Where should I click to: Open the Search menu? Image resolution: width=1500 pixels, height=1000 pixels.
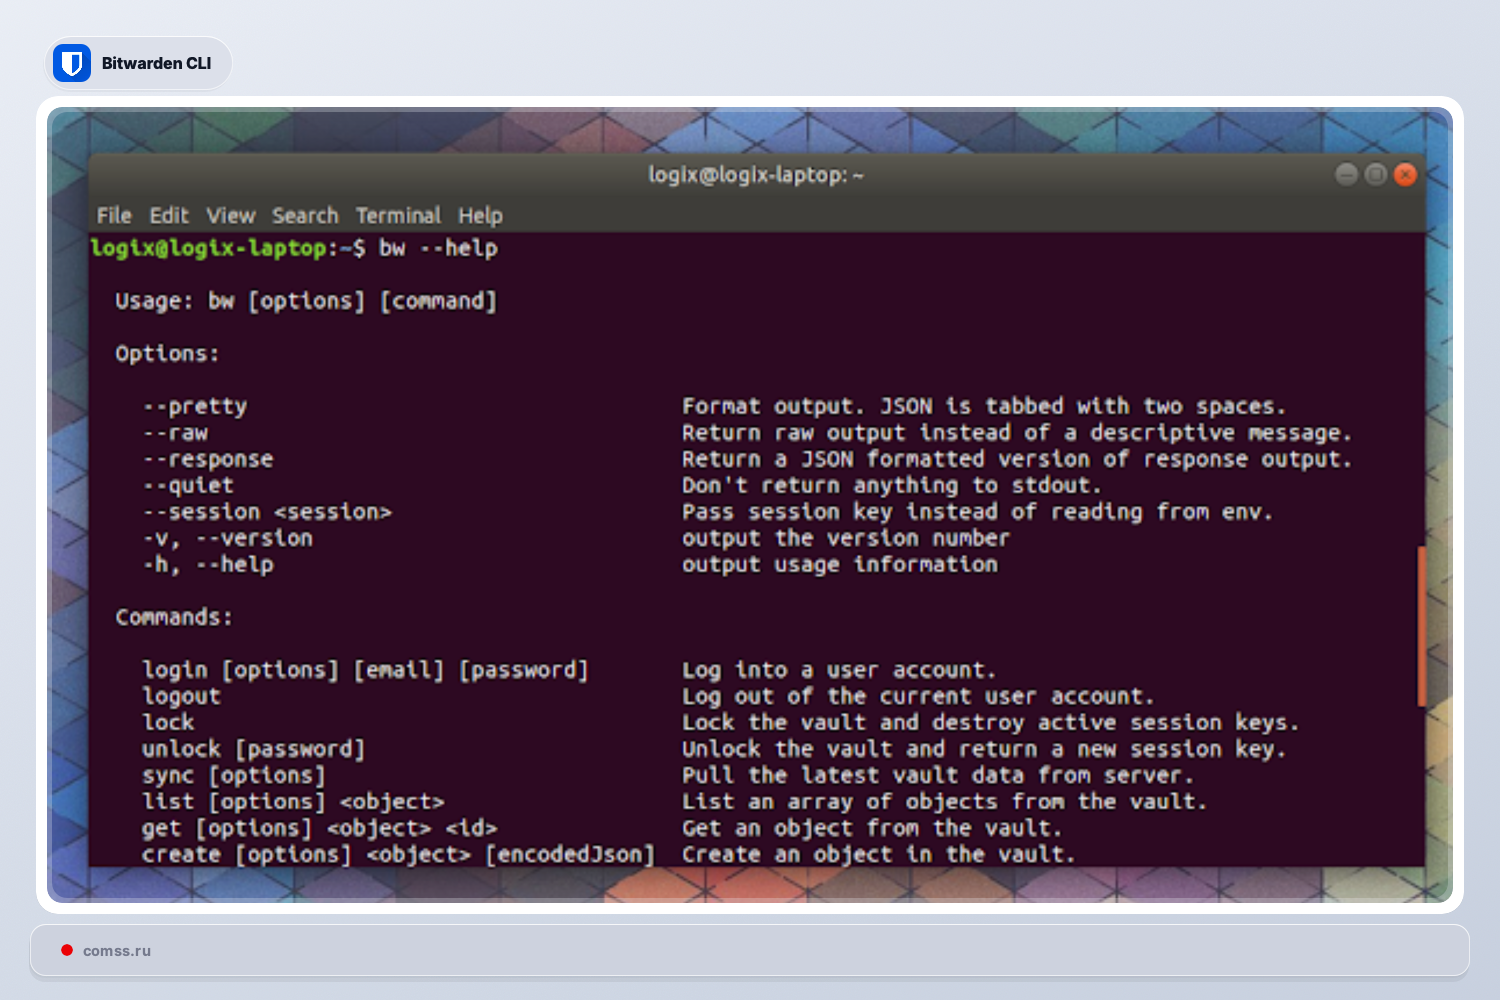(305, 215)
